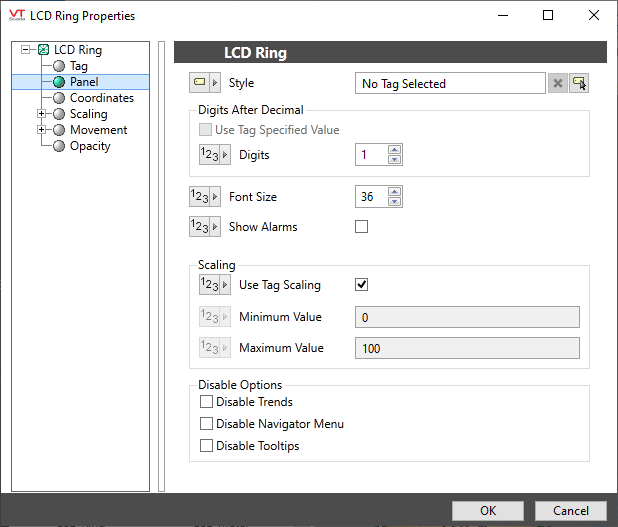This screenshot has width=618, height=527.
Task: Select Coordinates in the property tree
Action: (101, 98)
